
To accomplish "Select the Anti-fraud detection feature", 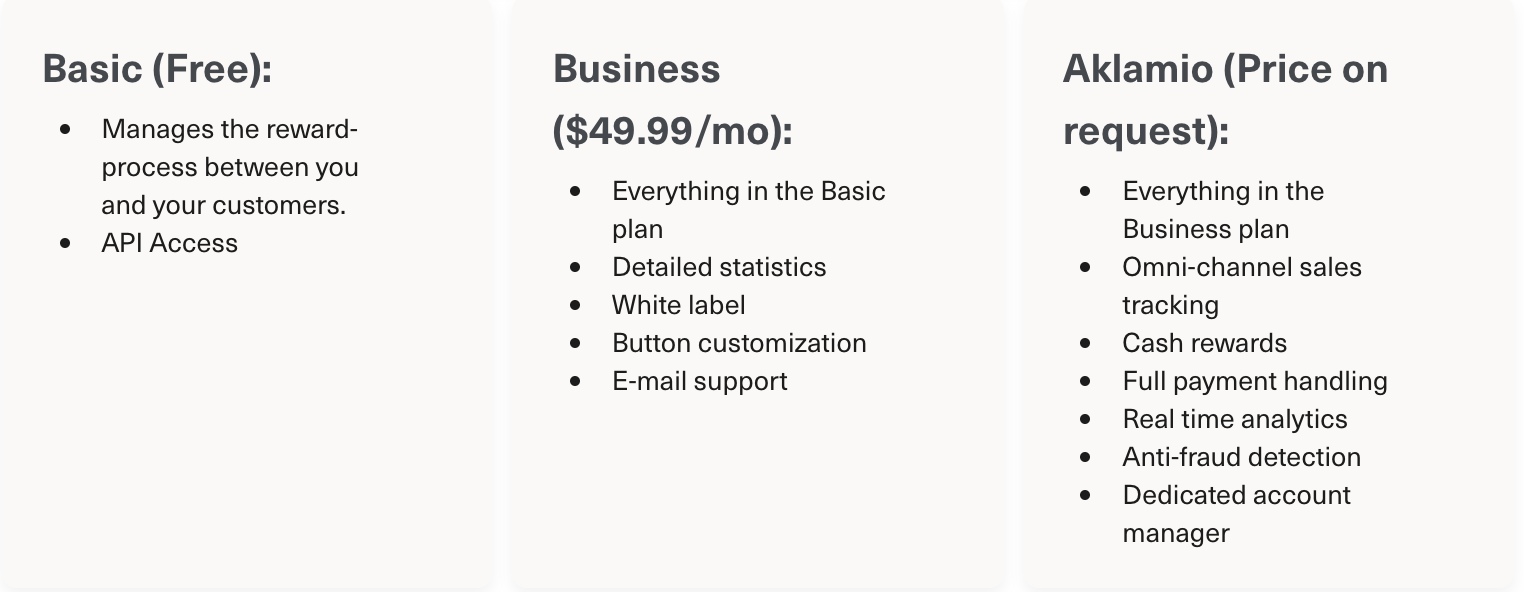I will point(1241,457).
